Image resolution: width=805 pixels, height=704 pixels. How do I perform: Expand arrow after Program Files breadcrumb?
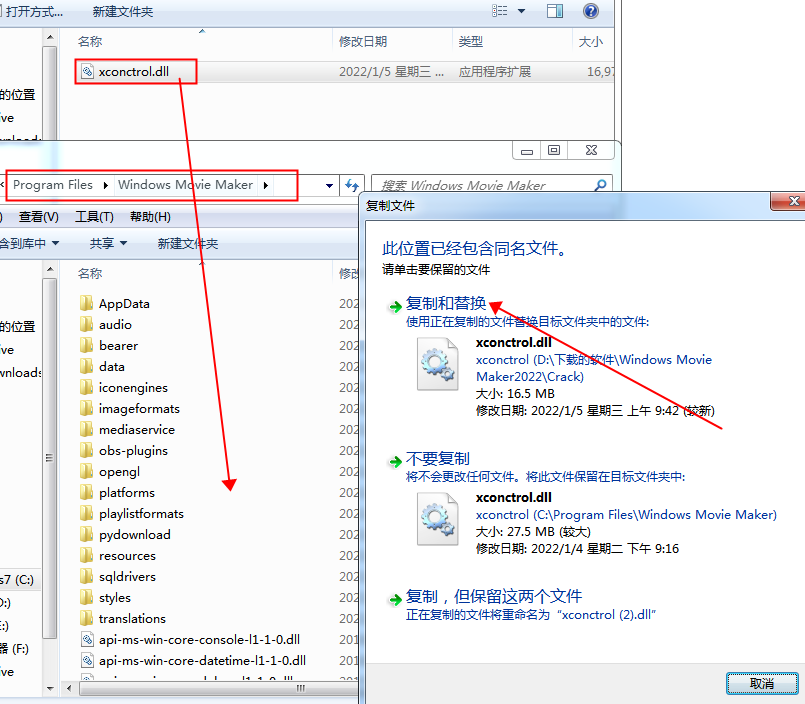click(x=105, y=185)
